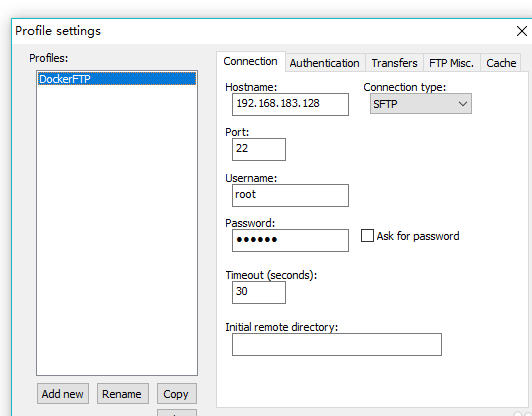Click in the Port field

tap(259, 149)
